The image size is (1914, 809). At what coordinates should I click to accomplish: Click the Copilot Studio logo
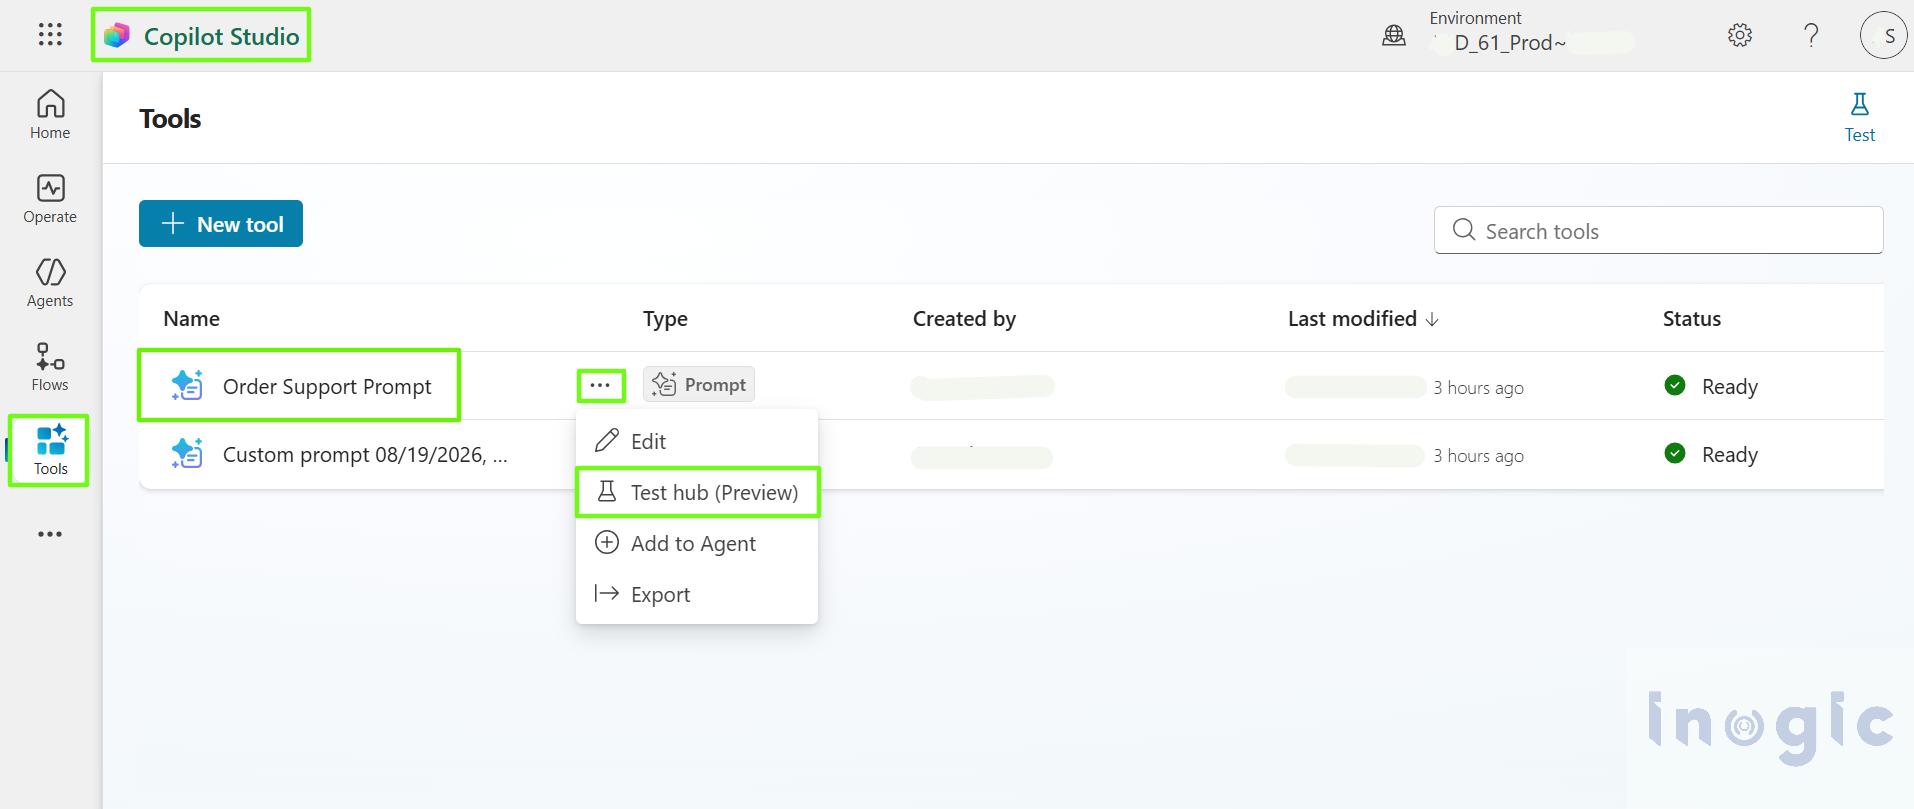click(117, 36)
